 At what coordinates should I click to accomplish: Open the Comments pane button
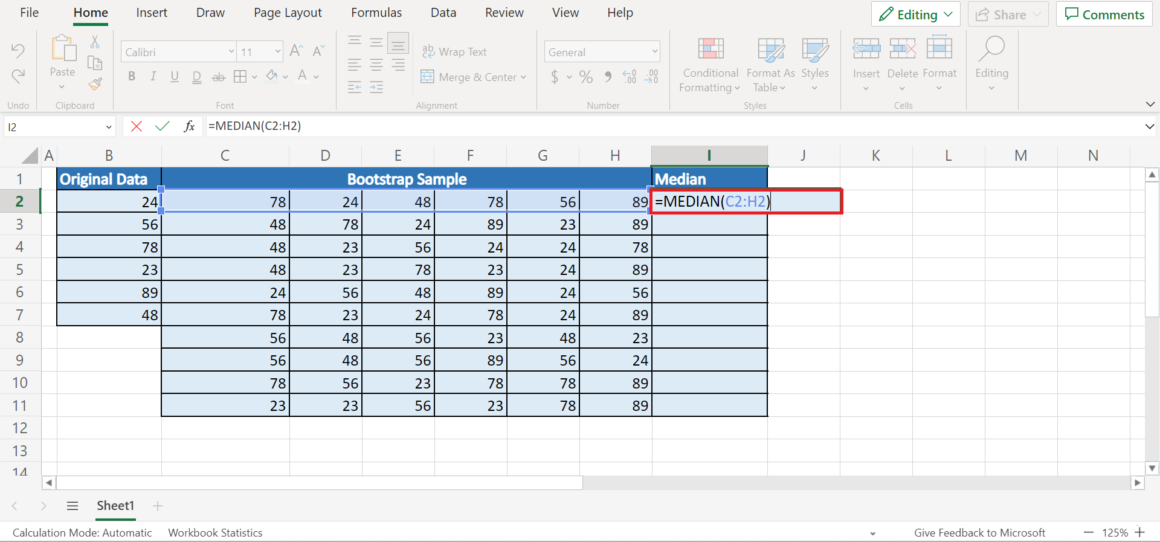(1105, 14)
